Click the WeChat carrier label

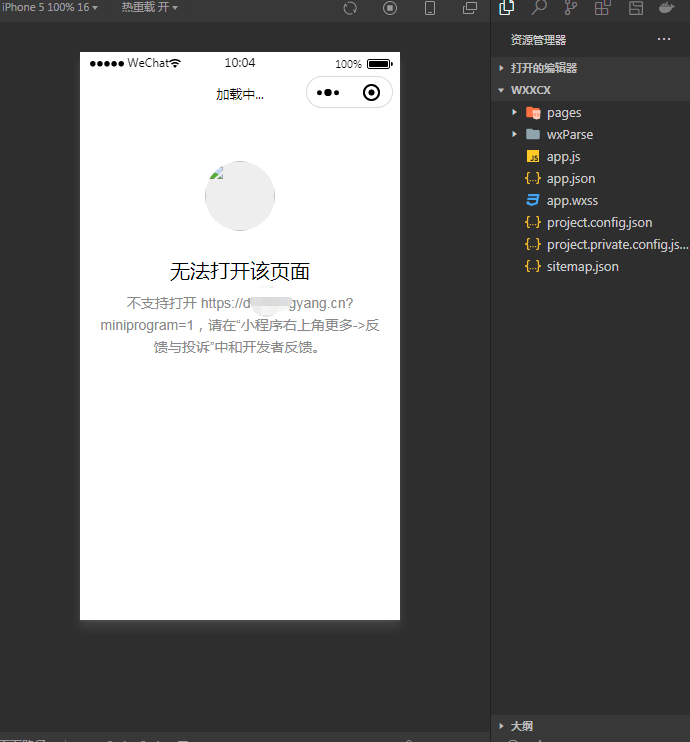click(148, 63)
